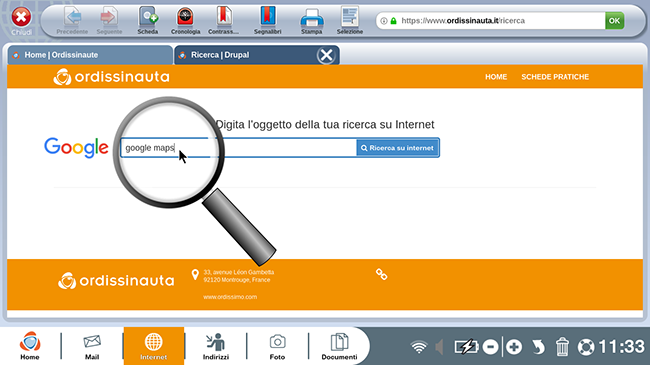
Task: Click the trash bin icon
Action: click(562, 346)
